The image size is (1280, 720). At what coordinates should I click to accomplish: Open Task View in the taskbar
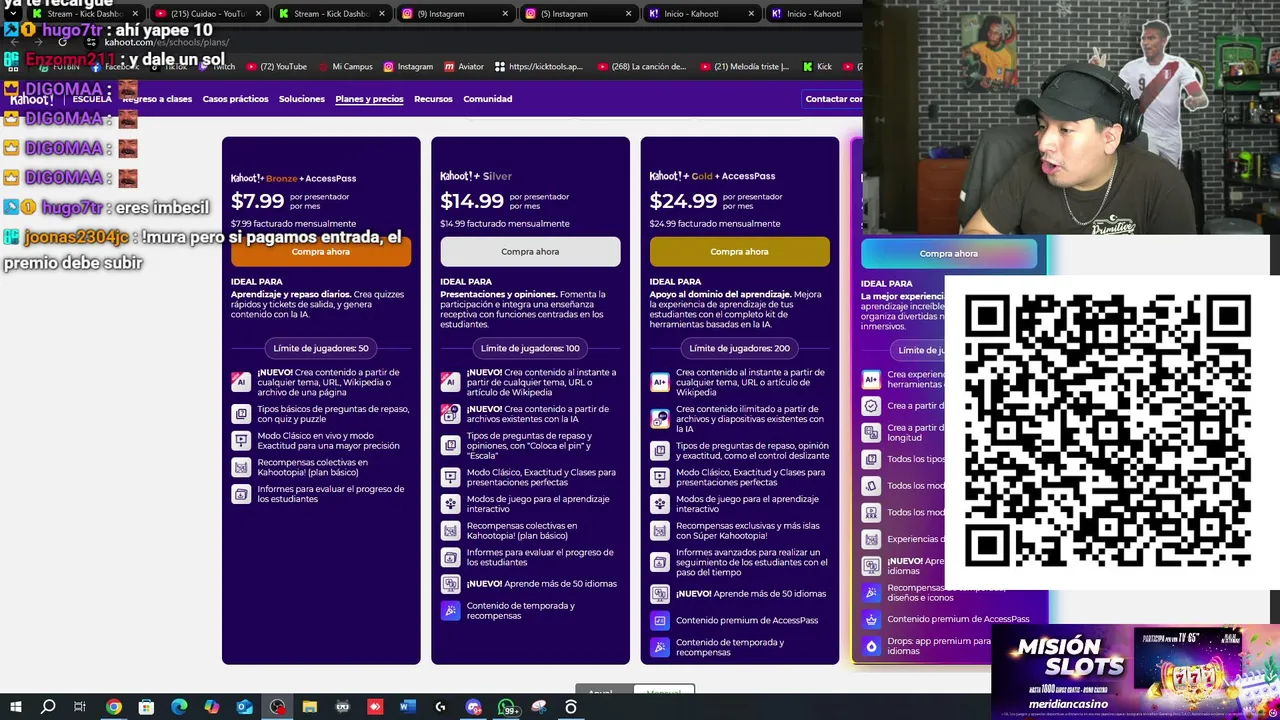[80, 707]
